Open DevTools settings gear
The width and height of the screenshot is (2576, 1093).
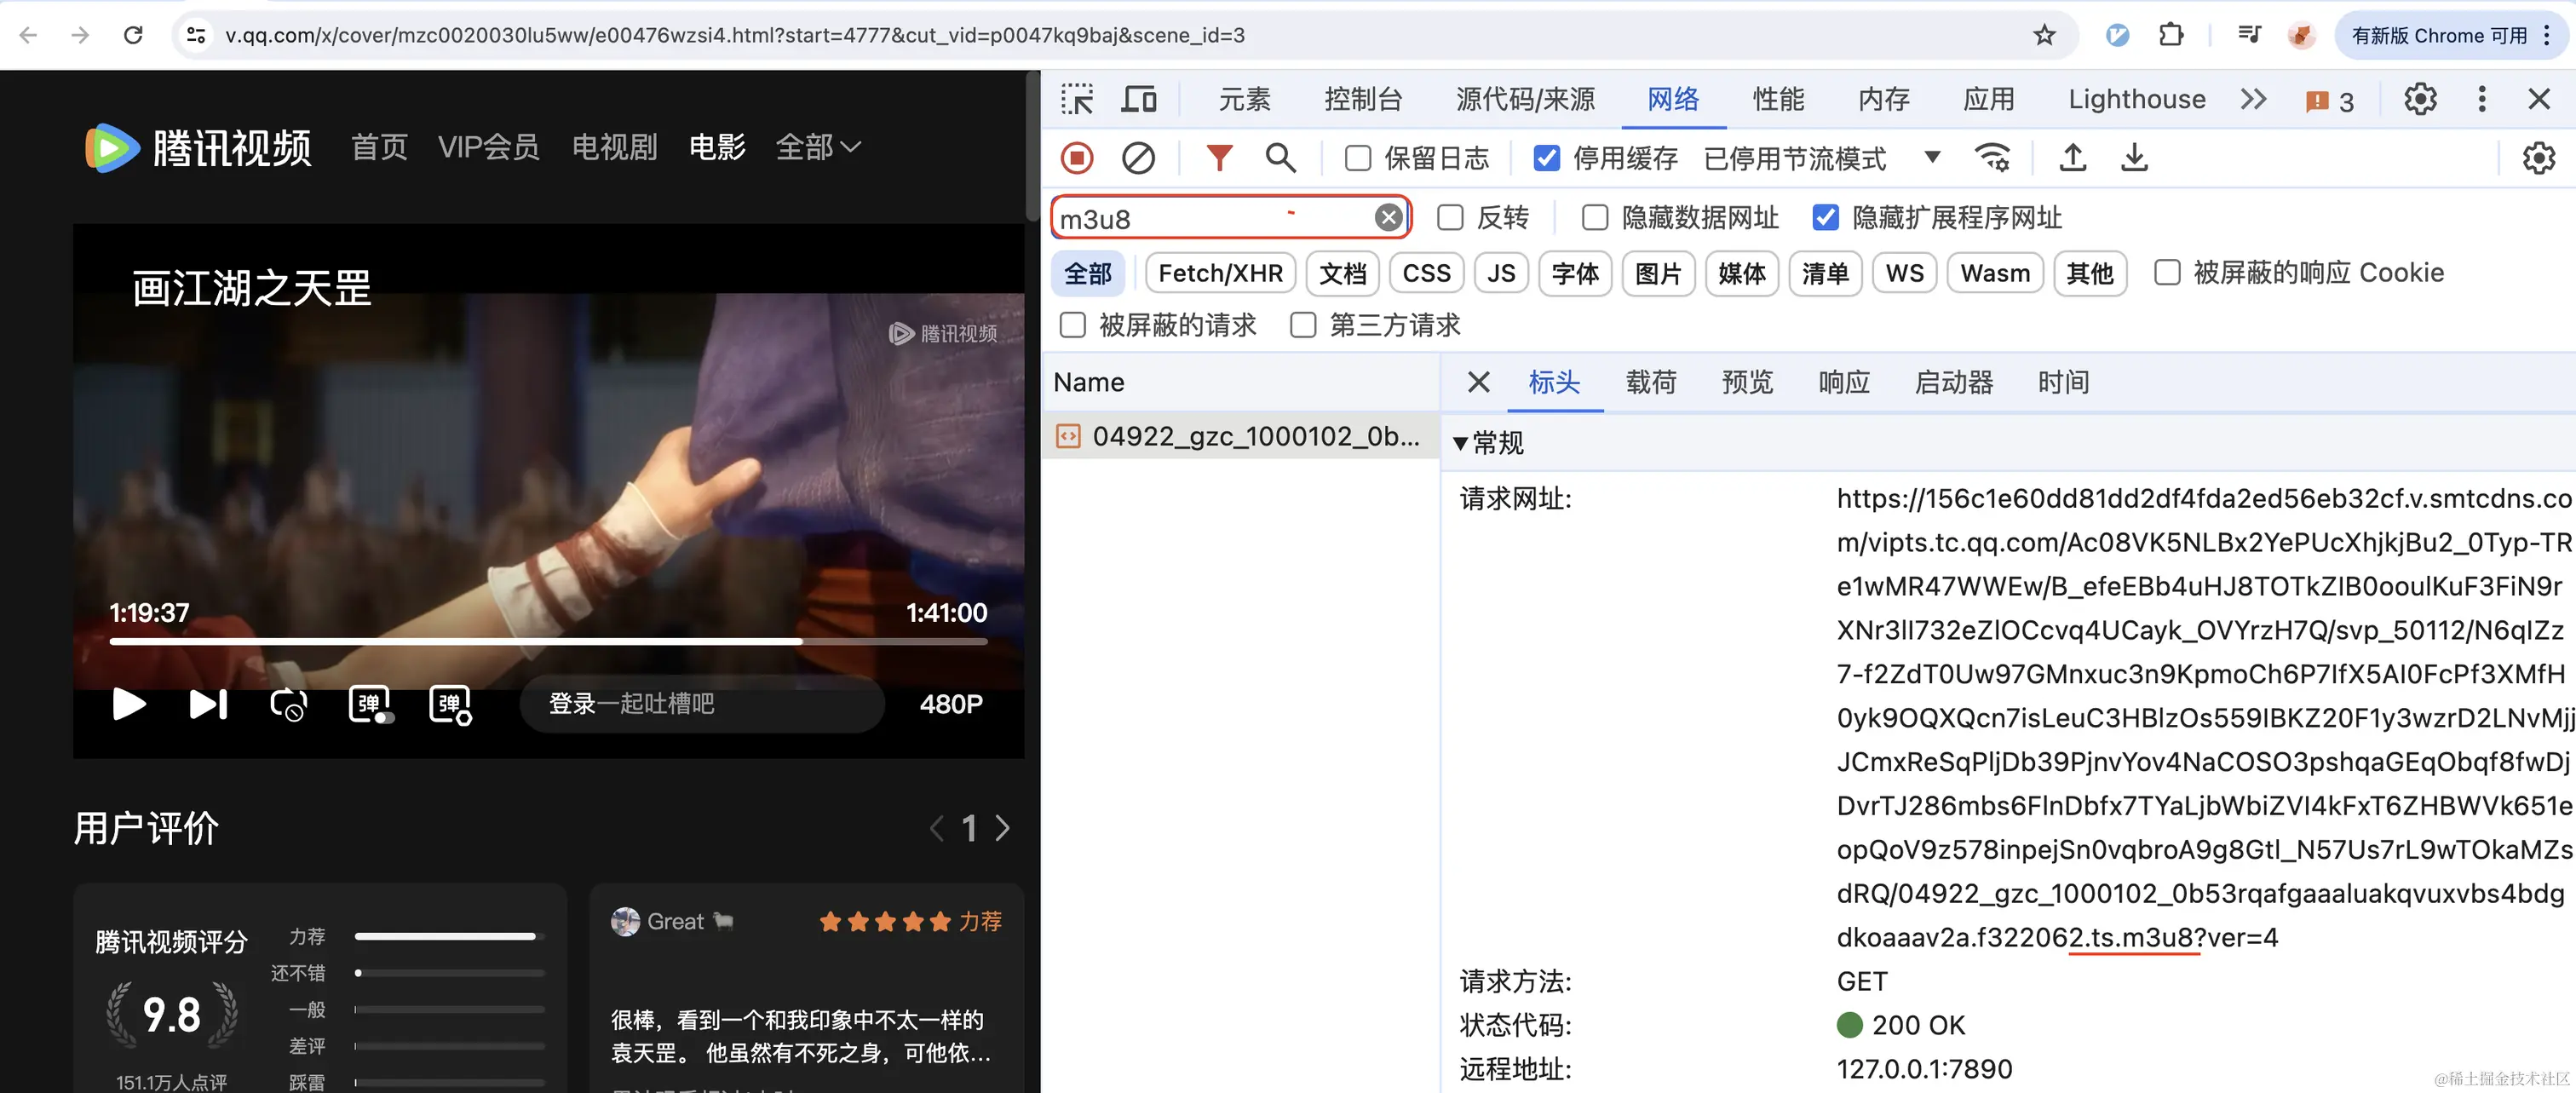(2420, 99)
